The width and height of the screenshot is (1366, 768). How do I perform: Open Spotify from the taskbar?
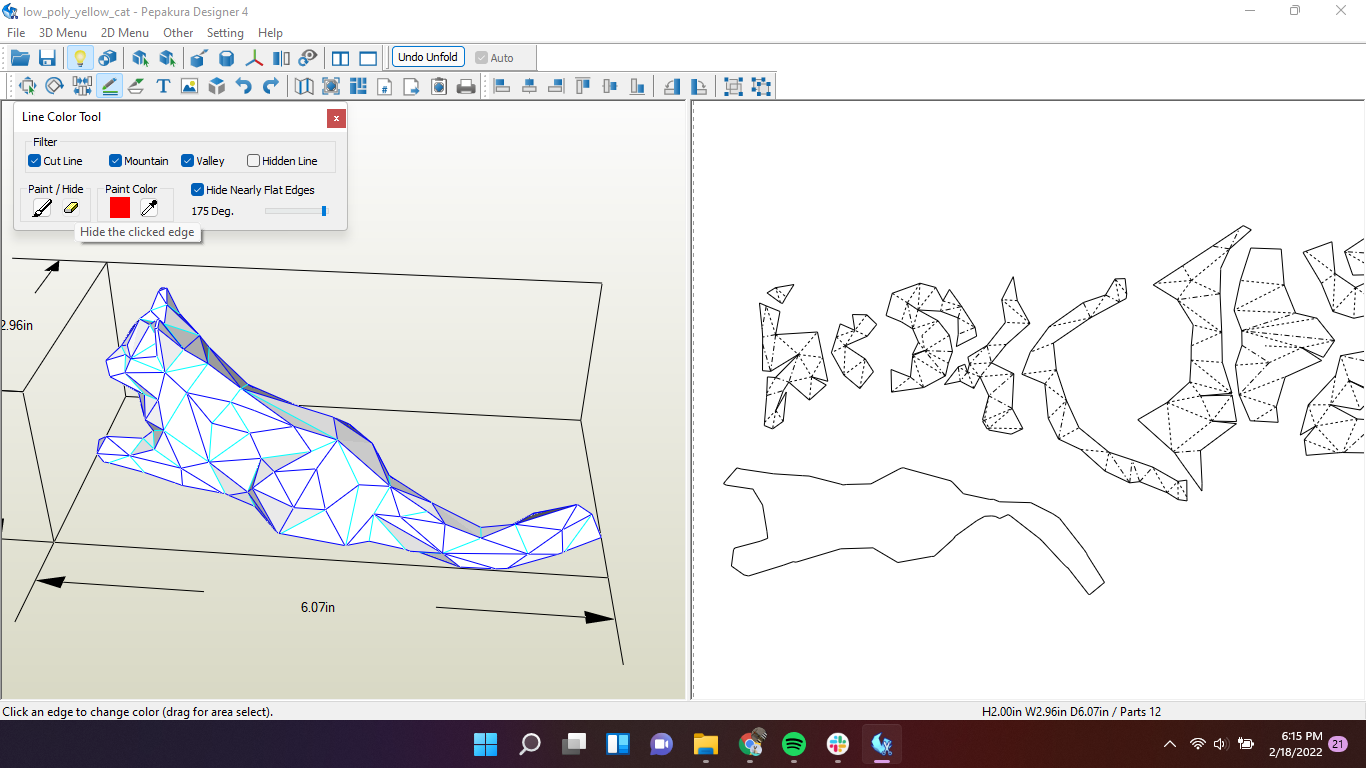pos(794,744)
